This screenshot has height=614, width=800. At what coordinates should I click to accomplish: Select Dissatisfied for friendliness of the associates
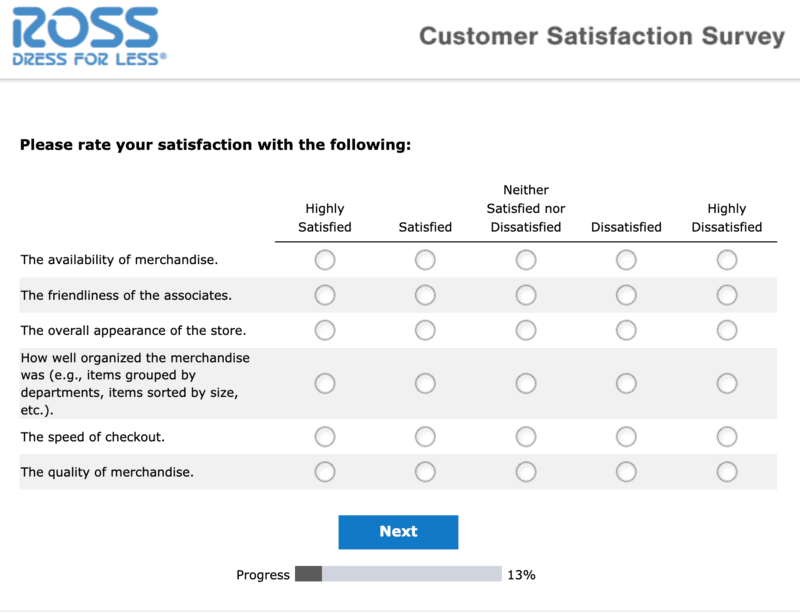point(626,295)
